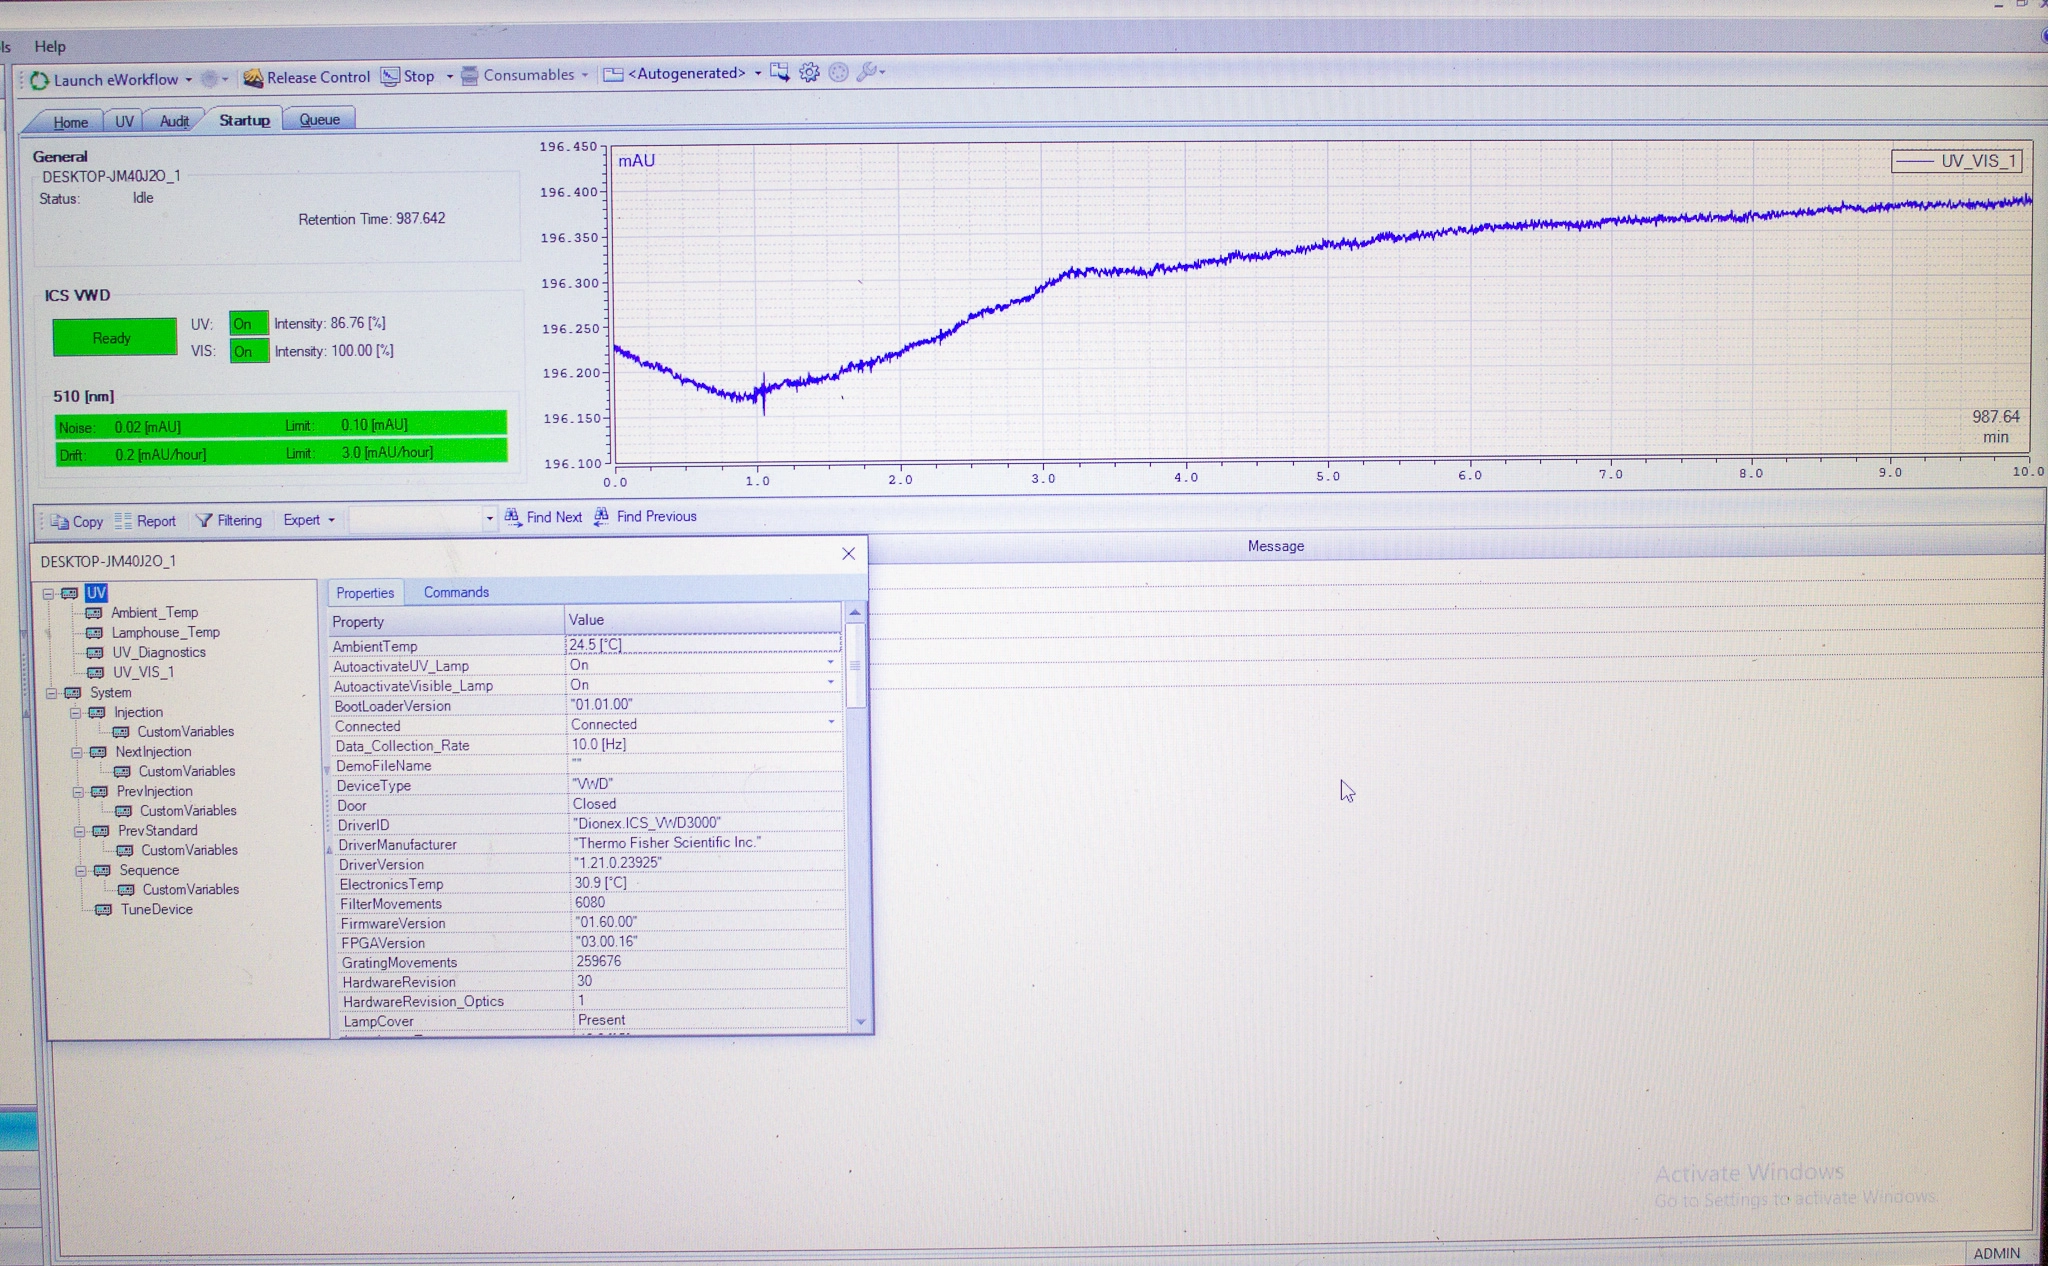Open the dropdown arrow beside Stop
Image resolution: width=2048 pixels, height=1266 pixels.
(x=449, y=76)
